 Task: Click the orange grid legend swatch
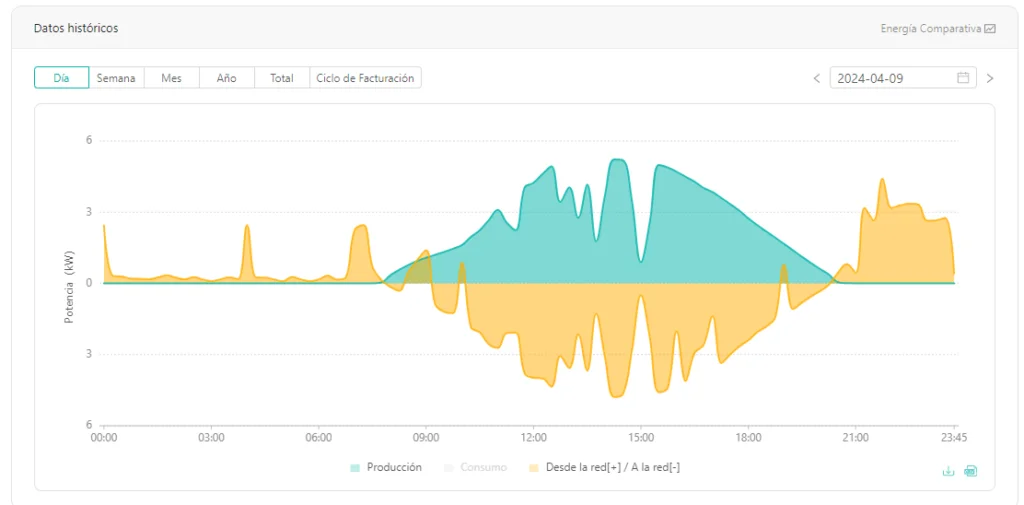[534, 468]
